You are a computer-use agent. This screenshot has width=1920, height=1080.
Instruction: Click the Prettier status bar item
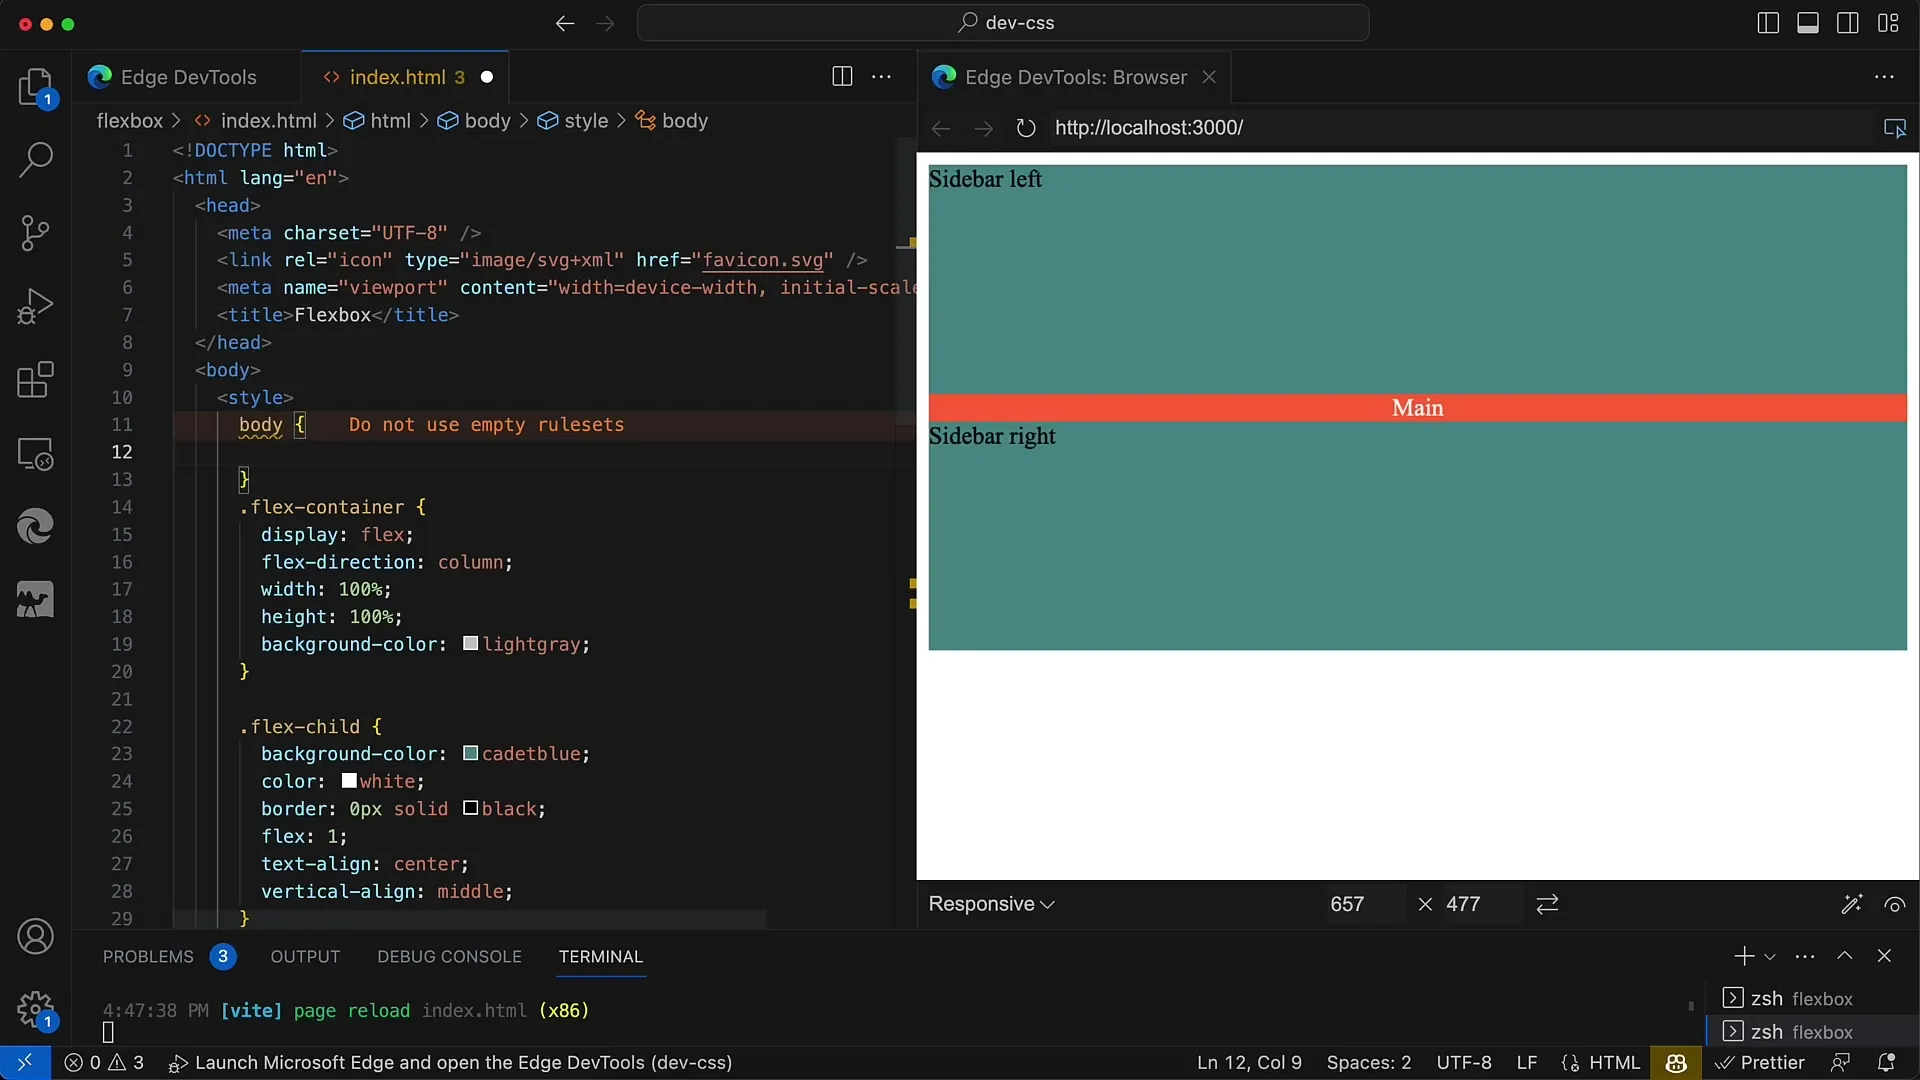[1761, 1063]
